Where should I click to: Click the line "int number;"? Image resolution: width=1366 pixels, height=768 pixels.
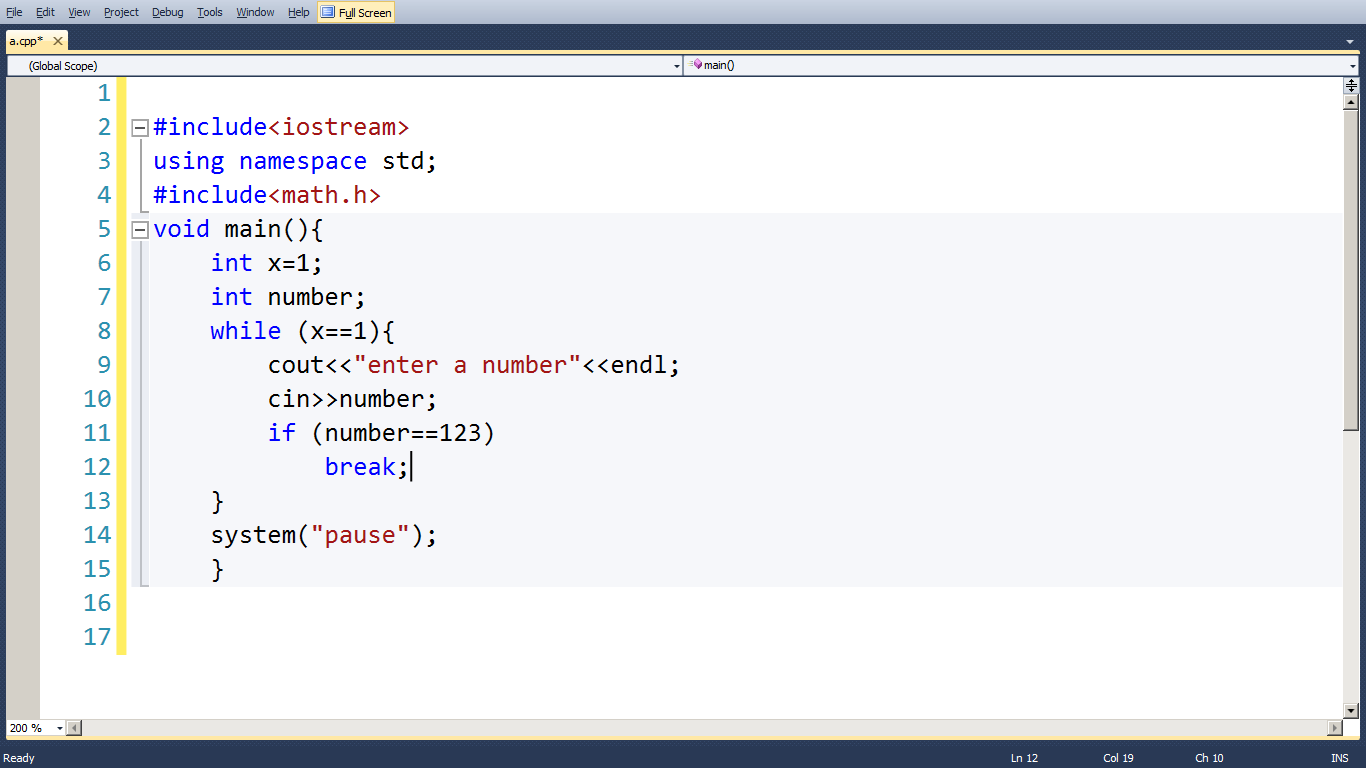(x=288, y=298)
